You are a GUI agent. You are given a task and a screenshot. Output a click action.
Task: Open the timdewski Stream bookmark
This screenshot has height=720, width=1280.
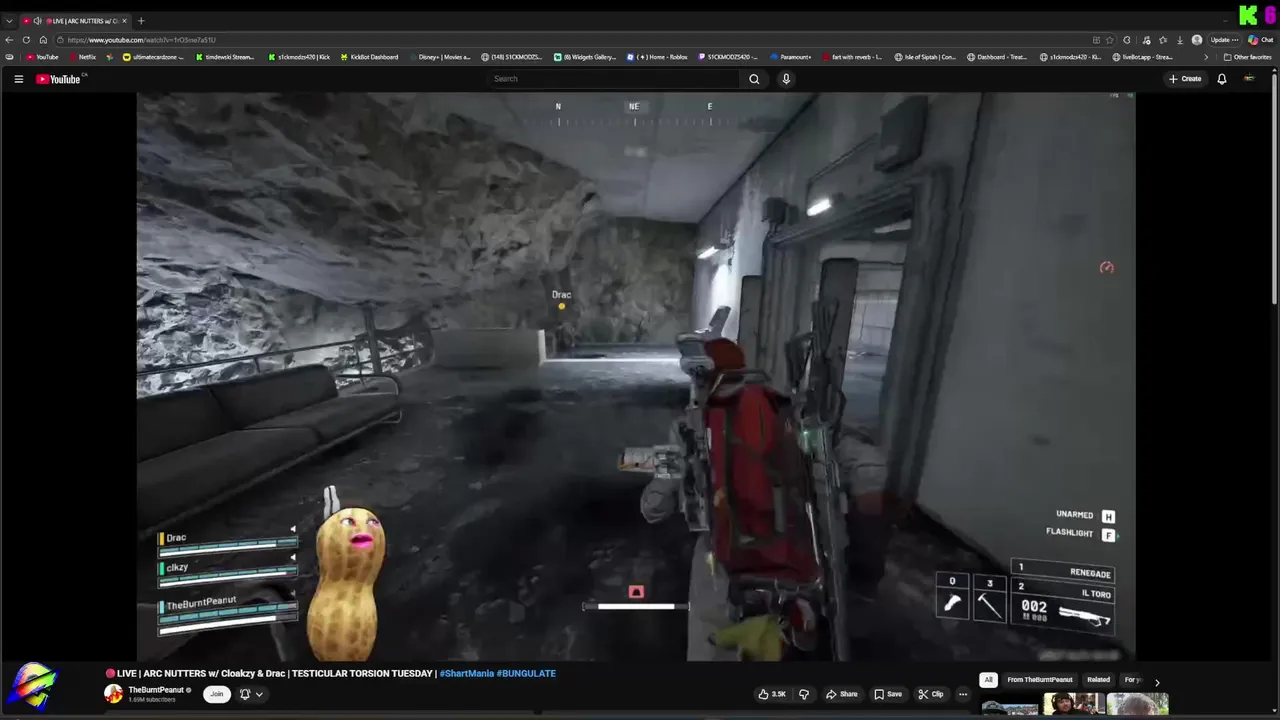point(224,57)
